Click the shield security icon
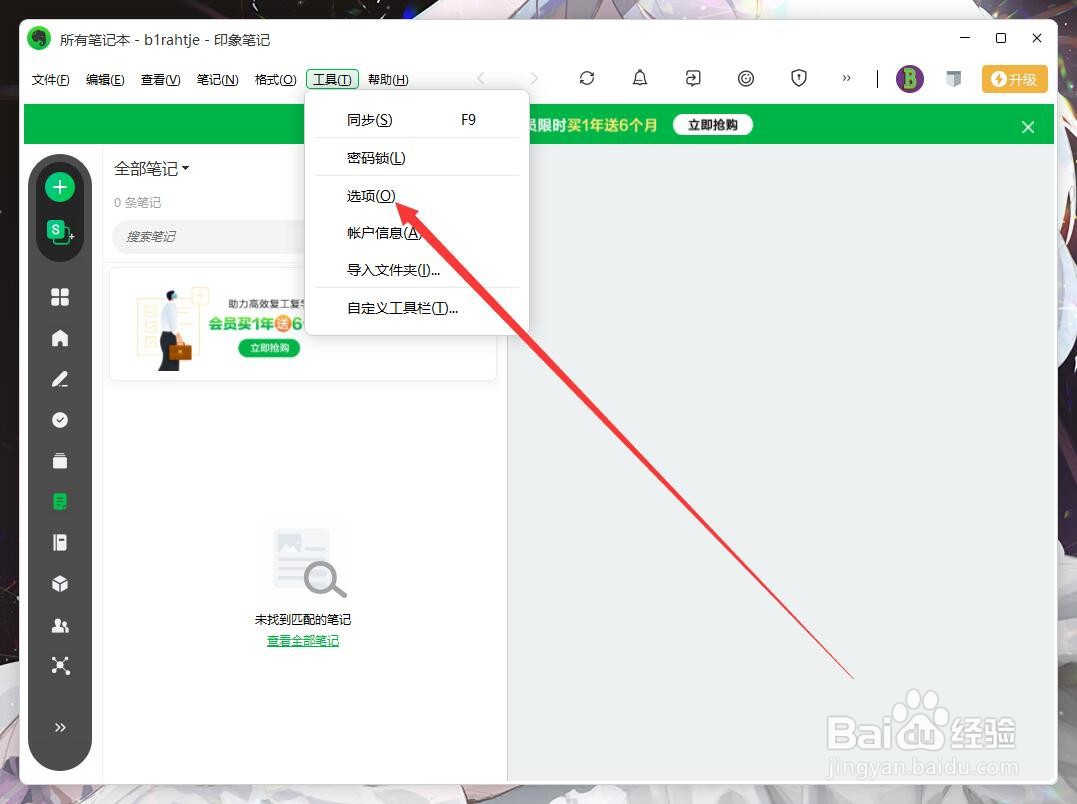 pos(799,78)
